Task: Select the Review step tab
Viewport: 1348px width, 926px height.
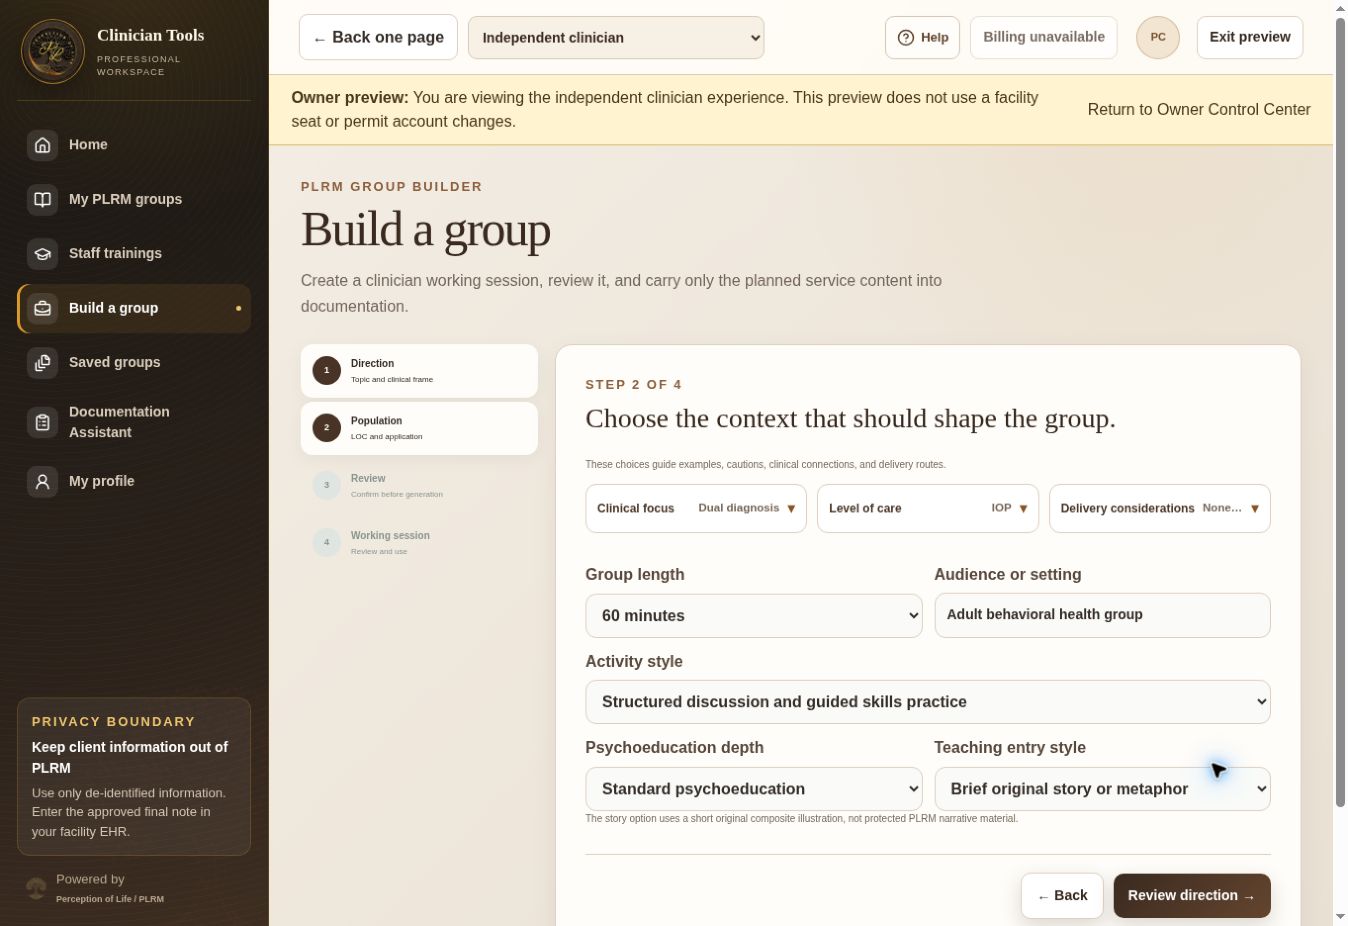Action: [419, 485]
